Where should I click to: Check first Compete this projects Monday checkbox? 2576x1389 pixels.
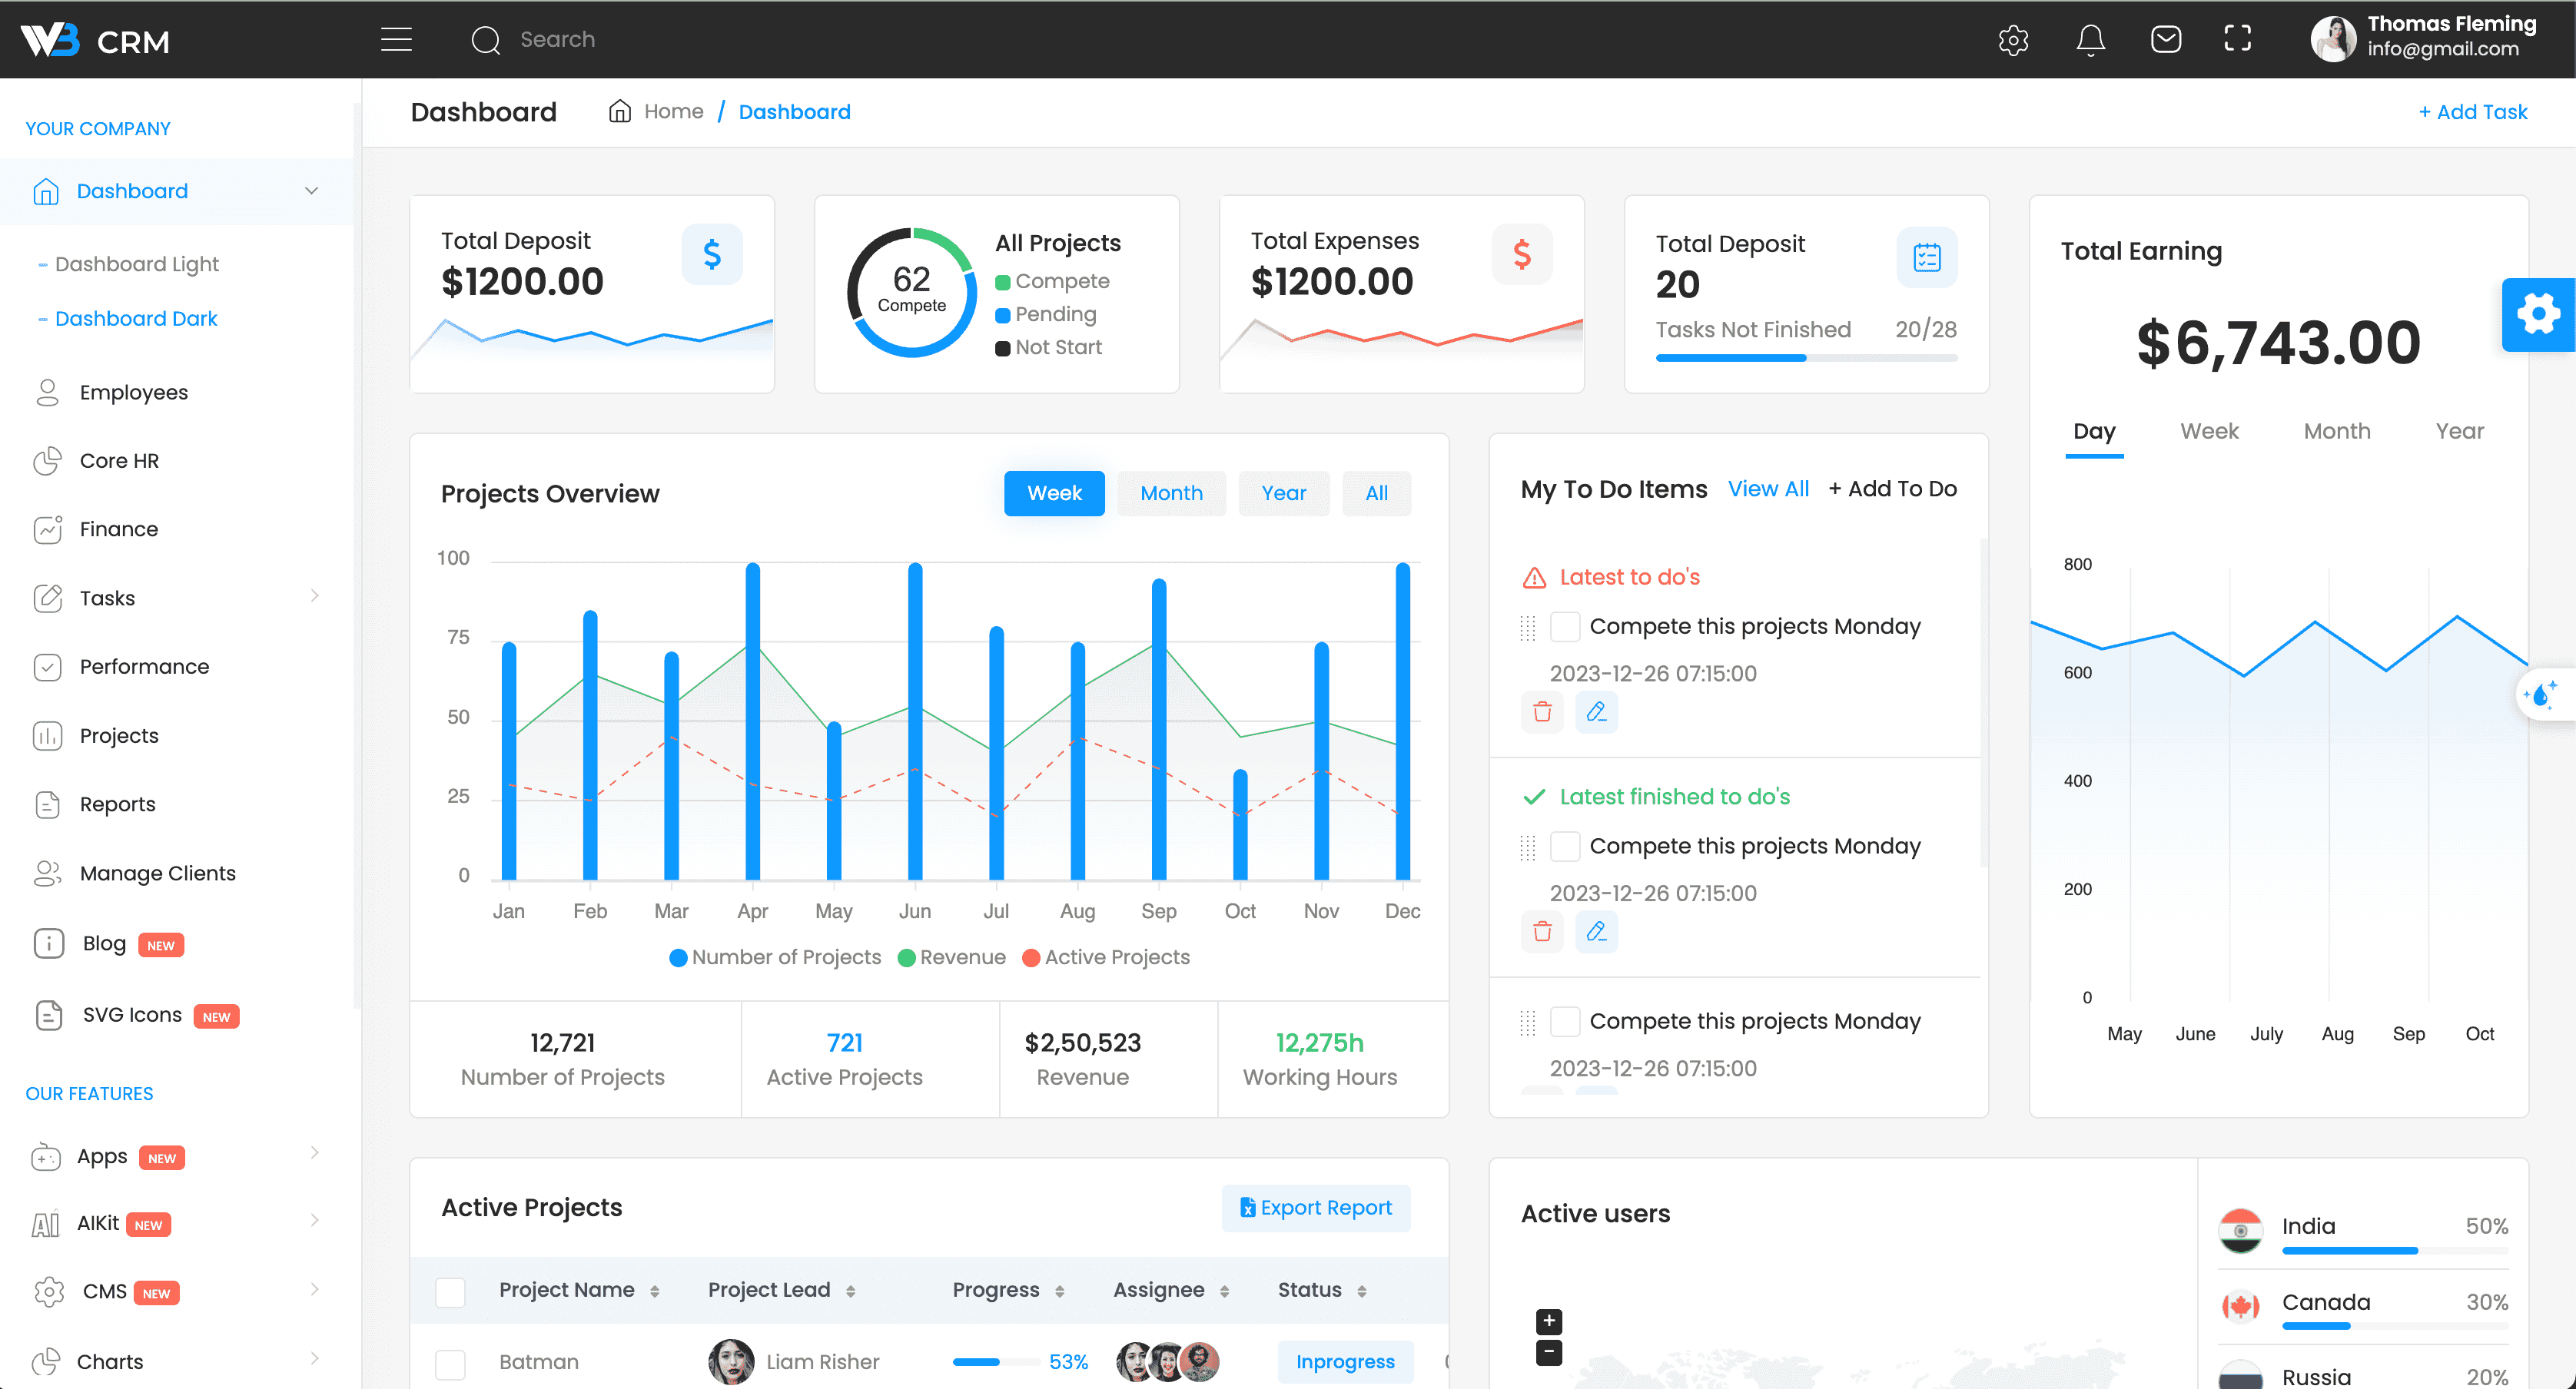(1565, 627)
